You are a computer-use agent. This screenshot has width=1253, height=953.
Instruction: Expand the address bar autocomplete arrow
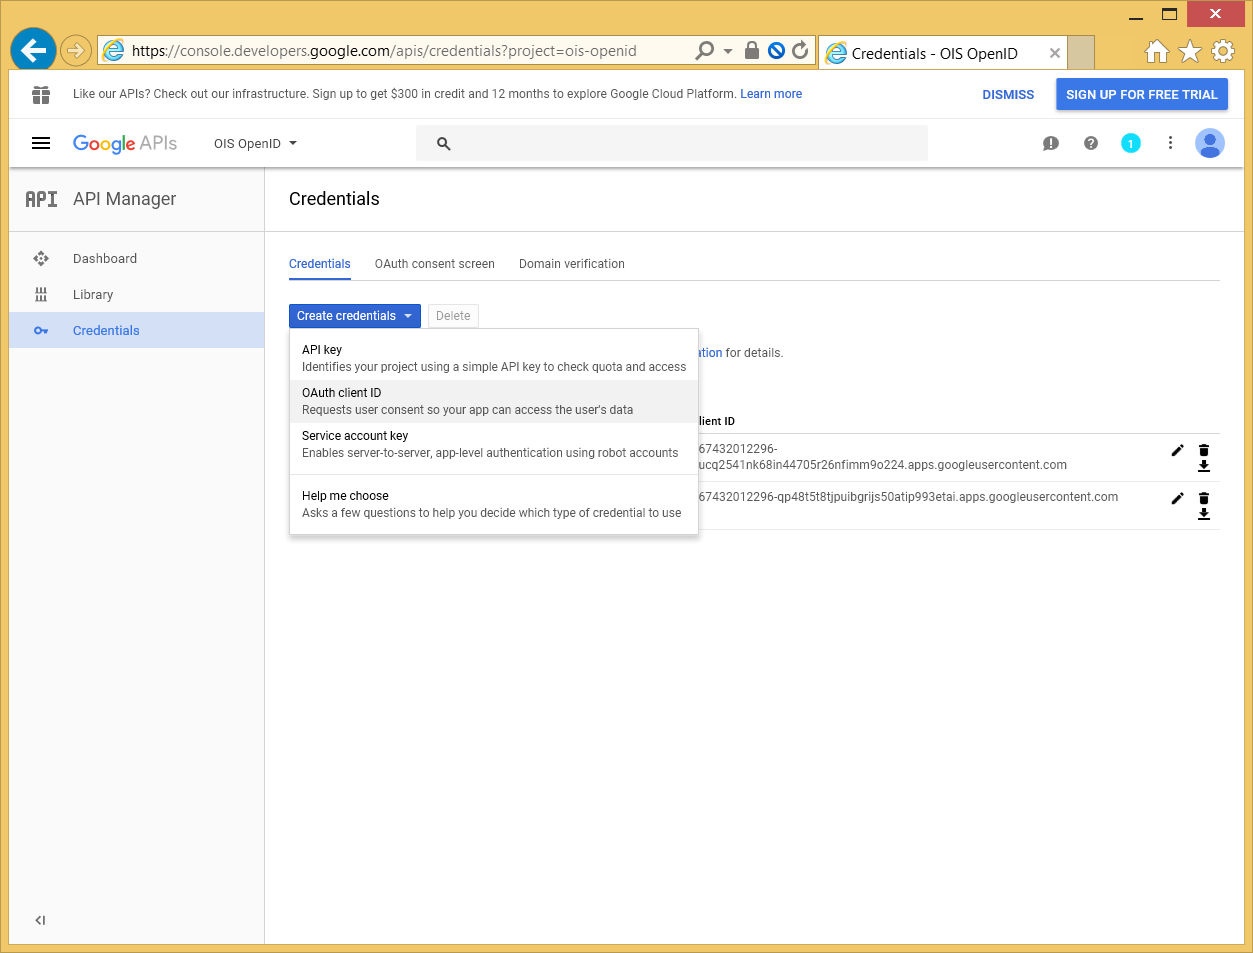click(x=728, y=51)
